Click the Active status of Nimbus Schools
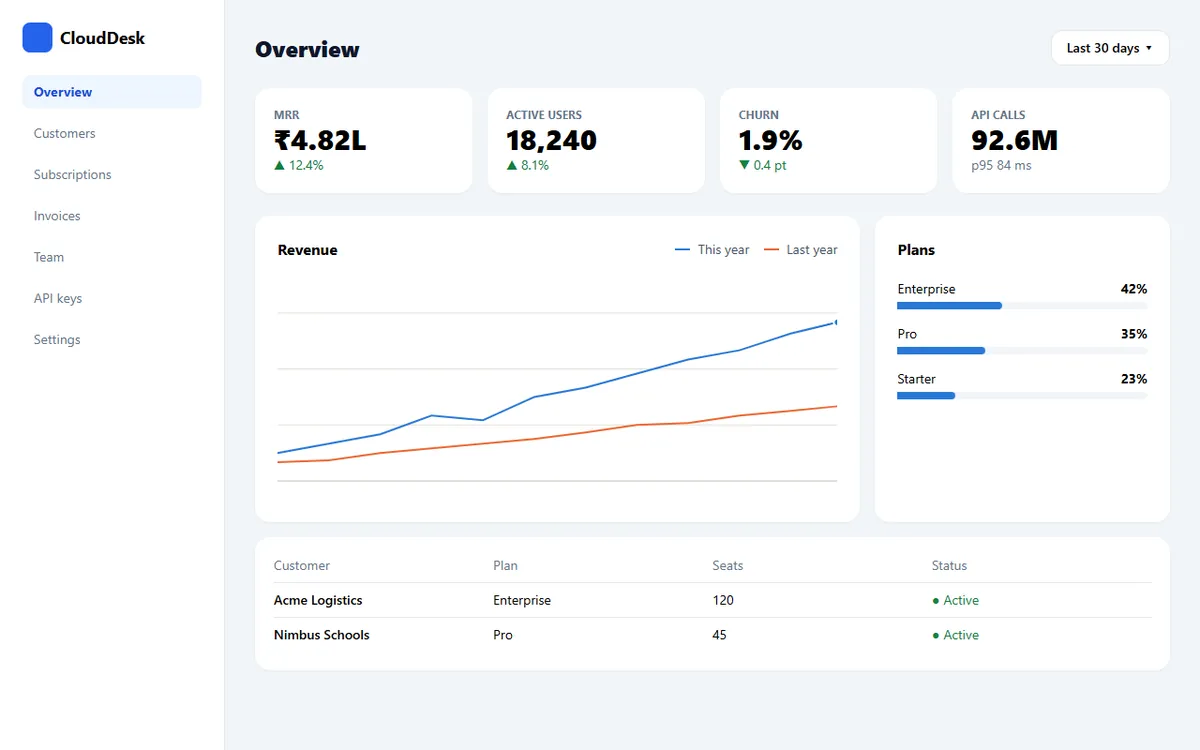 pos(956,635)
